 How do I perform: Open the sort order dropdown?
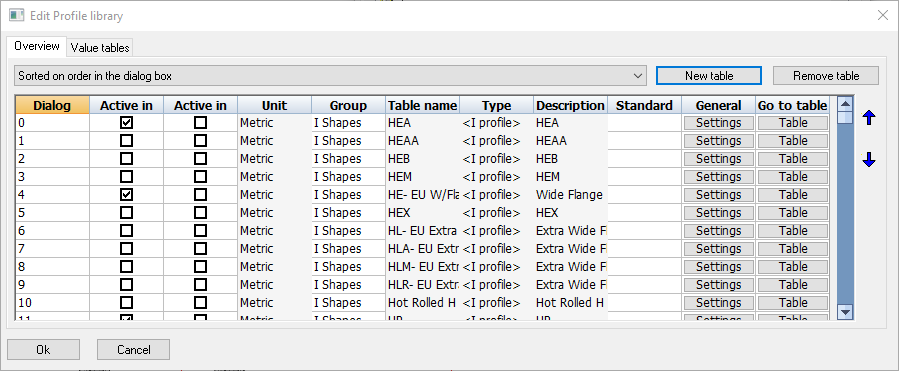pos(330,76)
